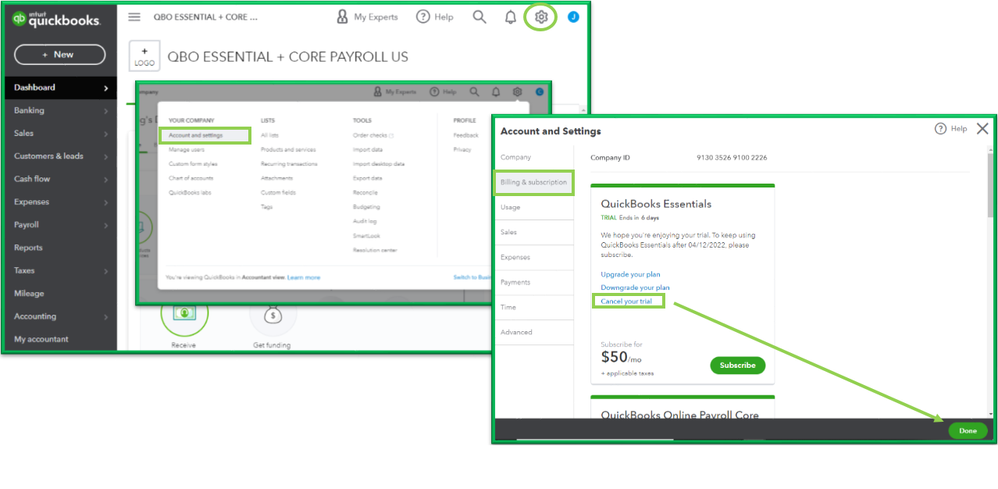Click the + New button
Screen dimensions: 998x489
pos(60,55)
